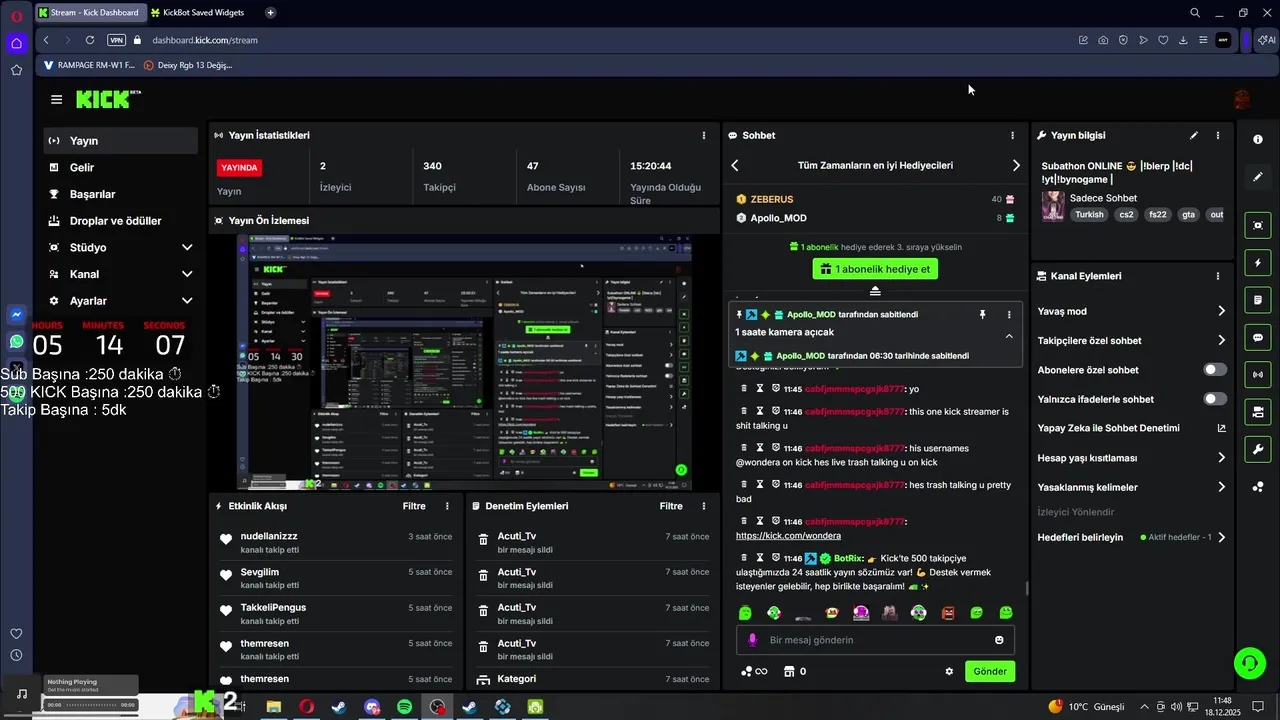Screen dimensions: 1280x720
Task: Click 1 abonelik hediye et button
Action: click(x=875, y=269)
